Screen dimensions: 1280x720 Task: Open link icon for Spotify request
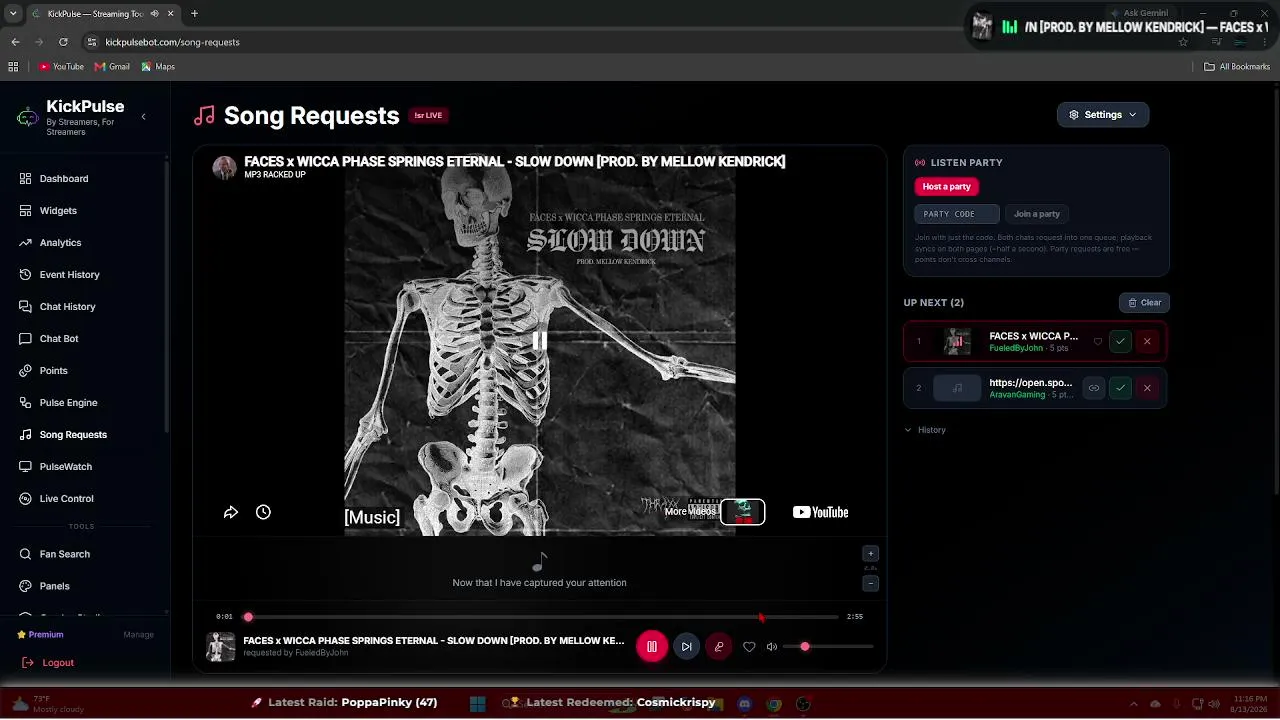[x=1094, y=388]
